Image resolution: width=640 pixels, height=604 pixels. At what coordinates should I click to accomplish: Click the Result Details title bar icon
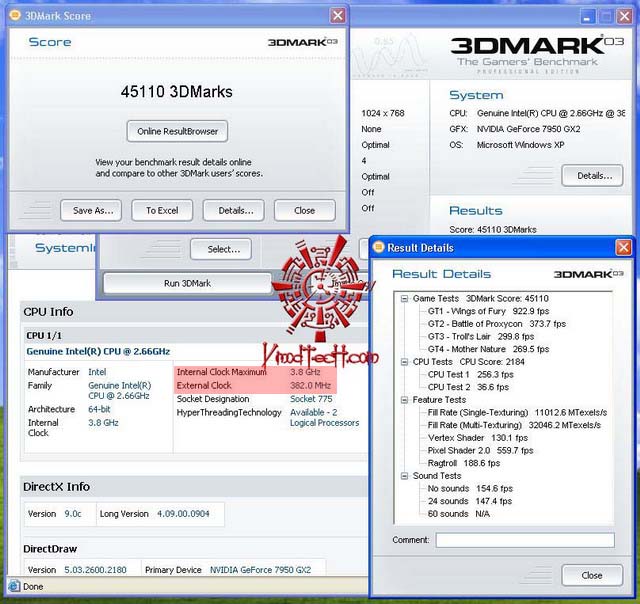[x=379, y=247]
